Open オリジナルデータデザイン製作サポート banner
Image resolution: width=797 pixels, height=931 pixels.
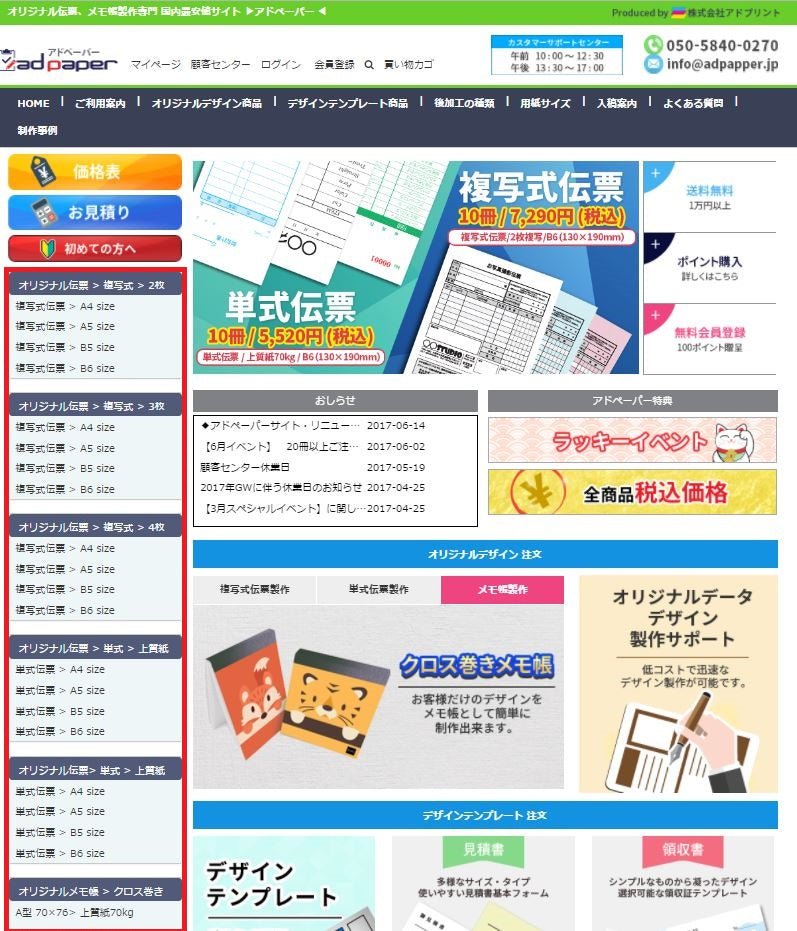[678, 684]
